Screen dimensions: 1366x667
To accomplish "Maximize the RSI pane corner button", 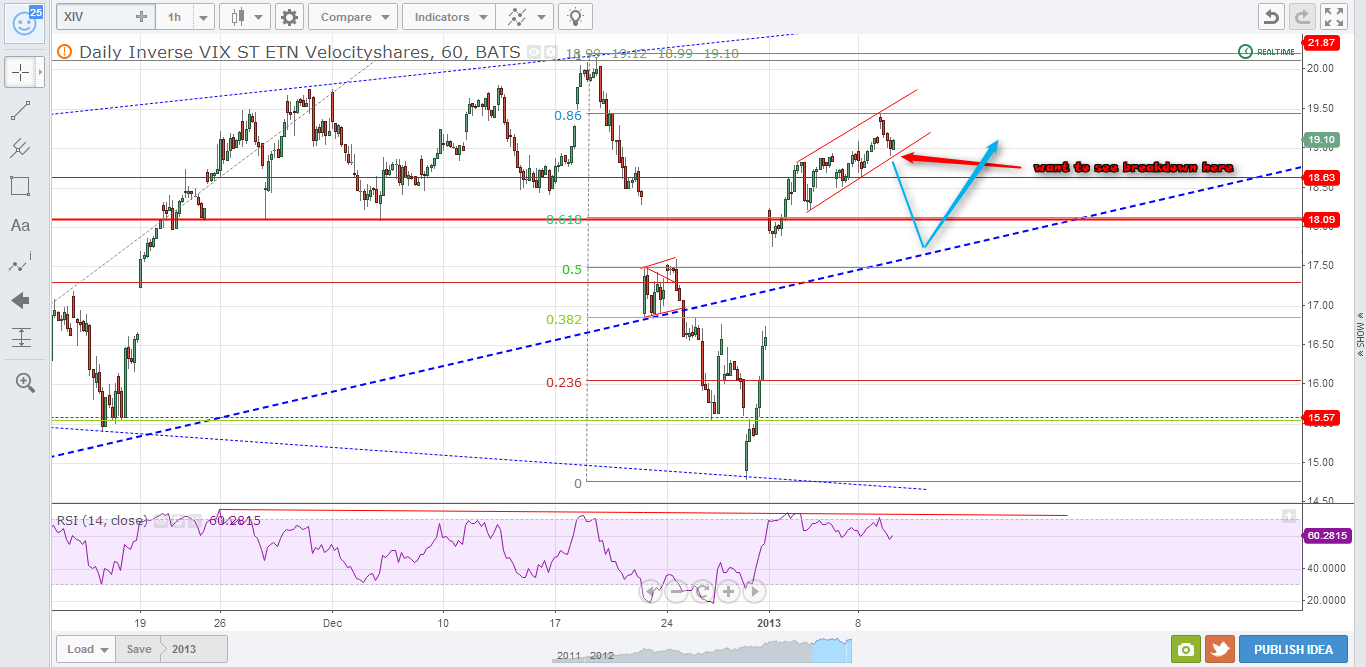I will (x=1289, y=516).
